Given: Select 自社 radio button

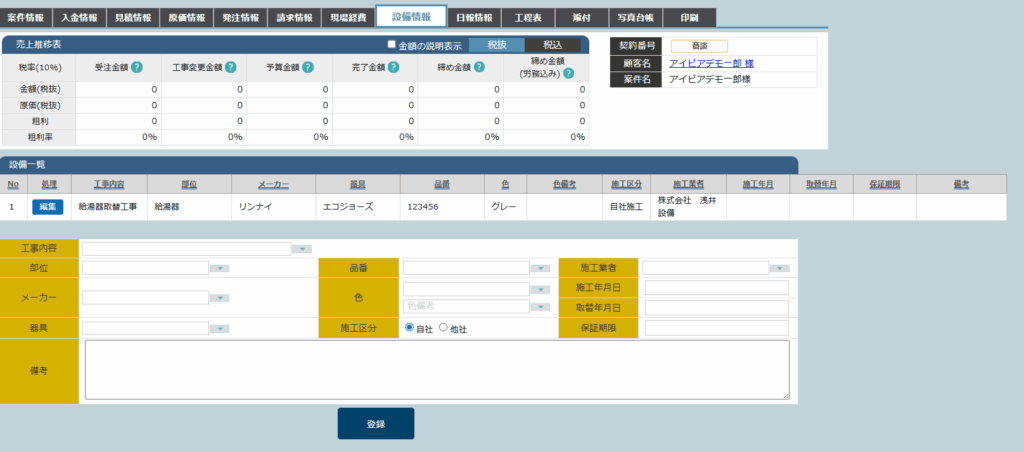Looking at the screenshot, I should point(410,328).
